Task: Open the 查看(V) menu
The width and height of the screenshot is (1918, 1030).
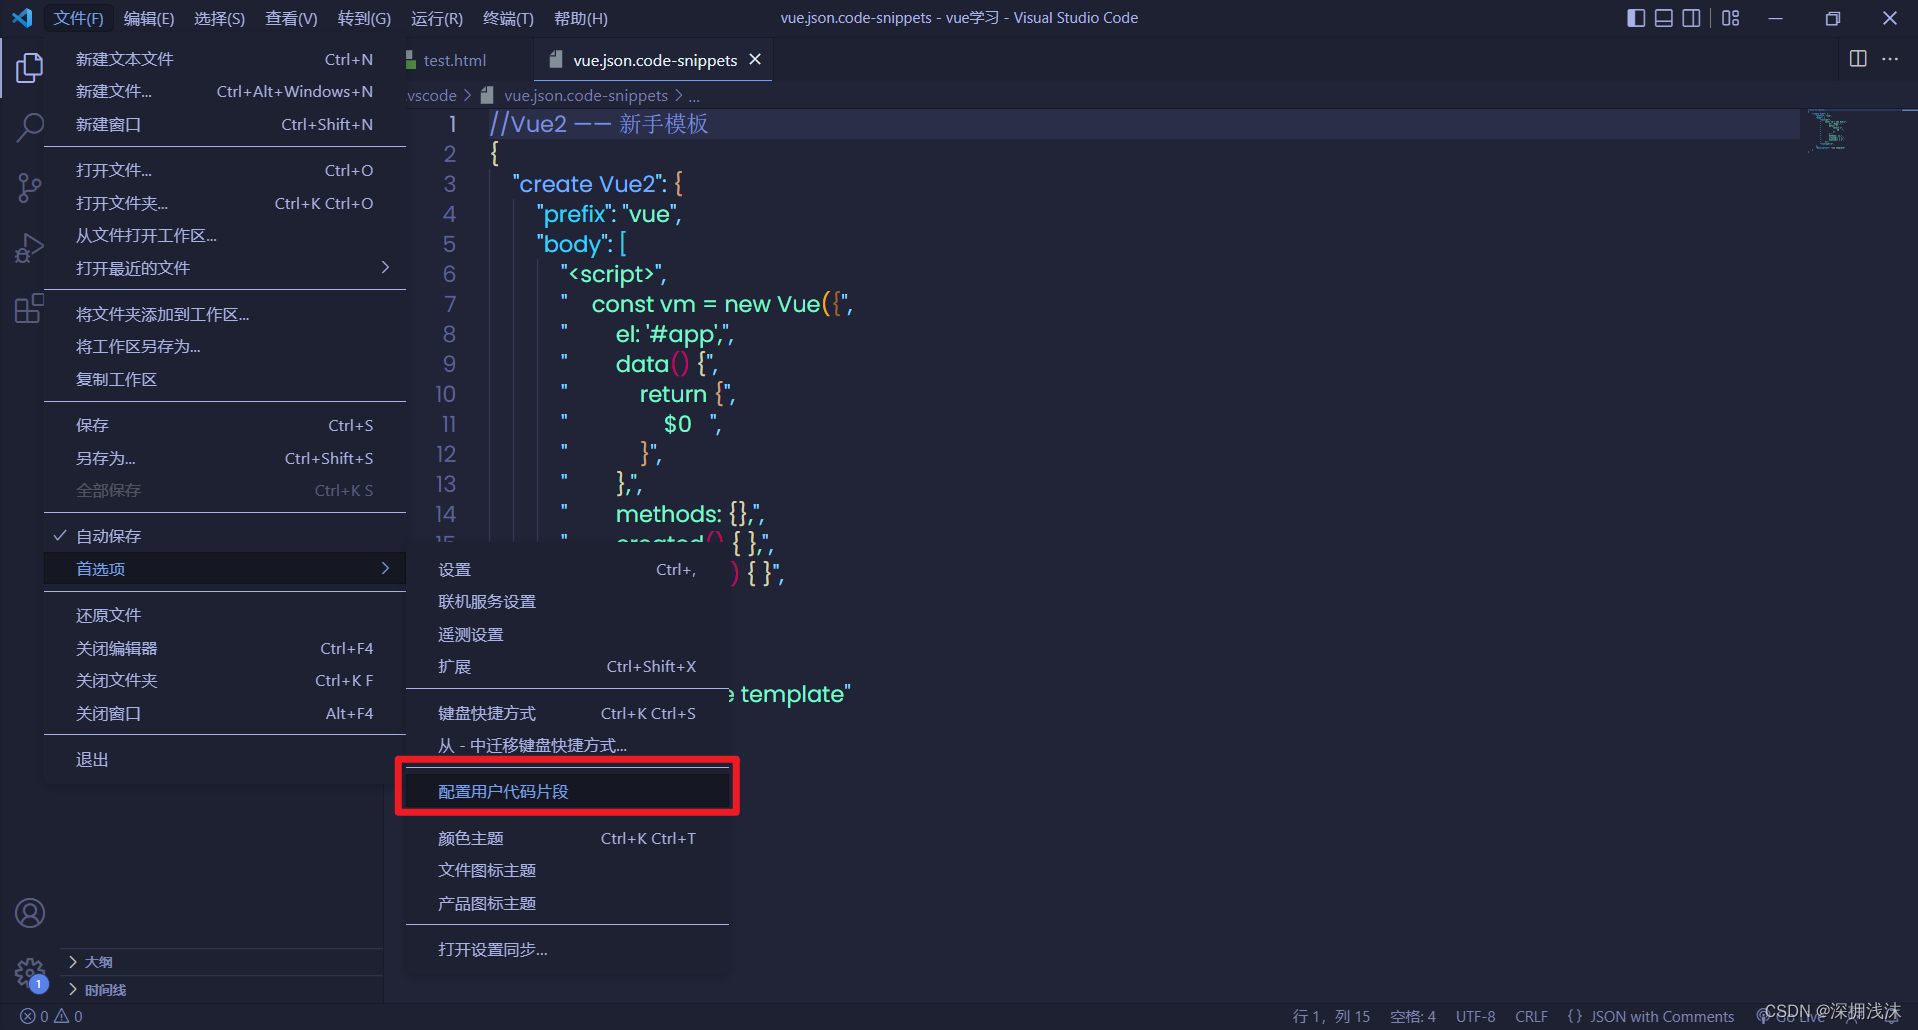Action: [x=291, y=18]
